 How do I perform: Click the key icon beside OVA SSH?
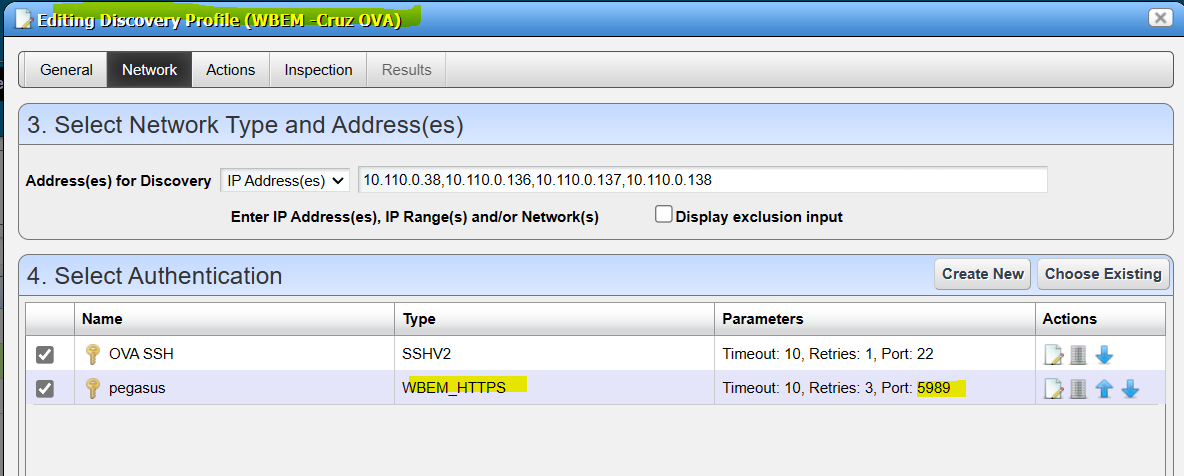point(92,354)
